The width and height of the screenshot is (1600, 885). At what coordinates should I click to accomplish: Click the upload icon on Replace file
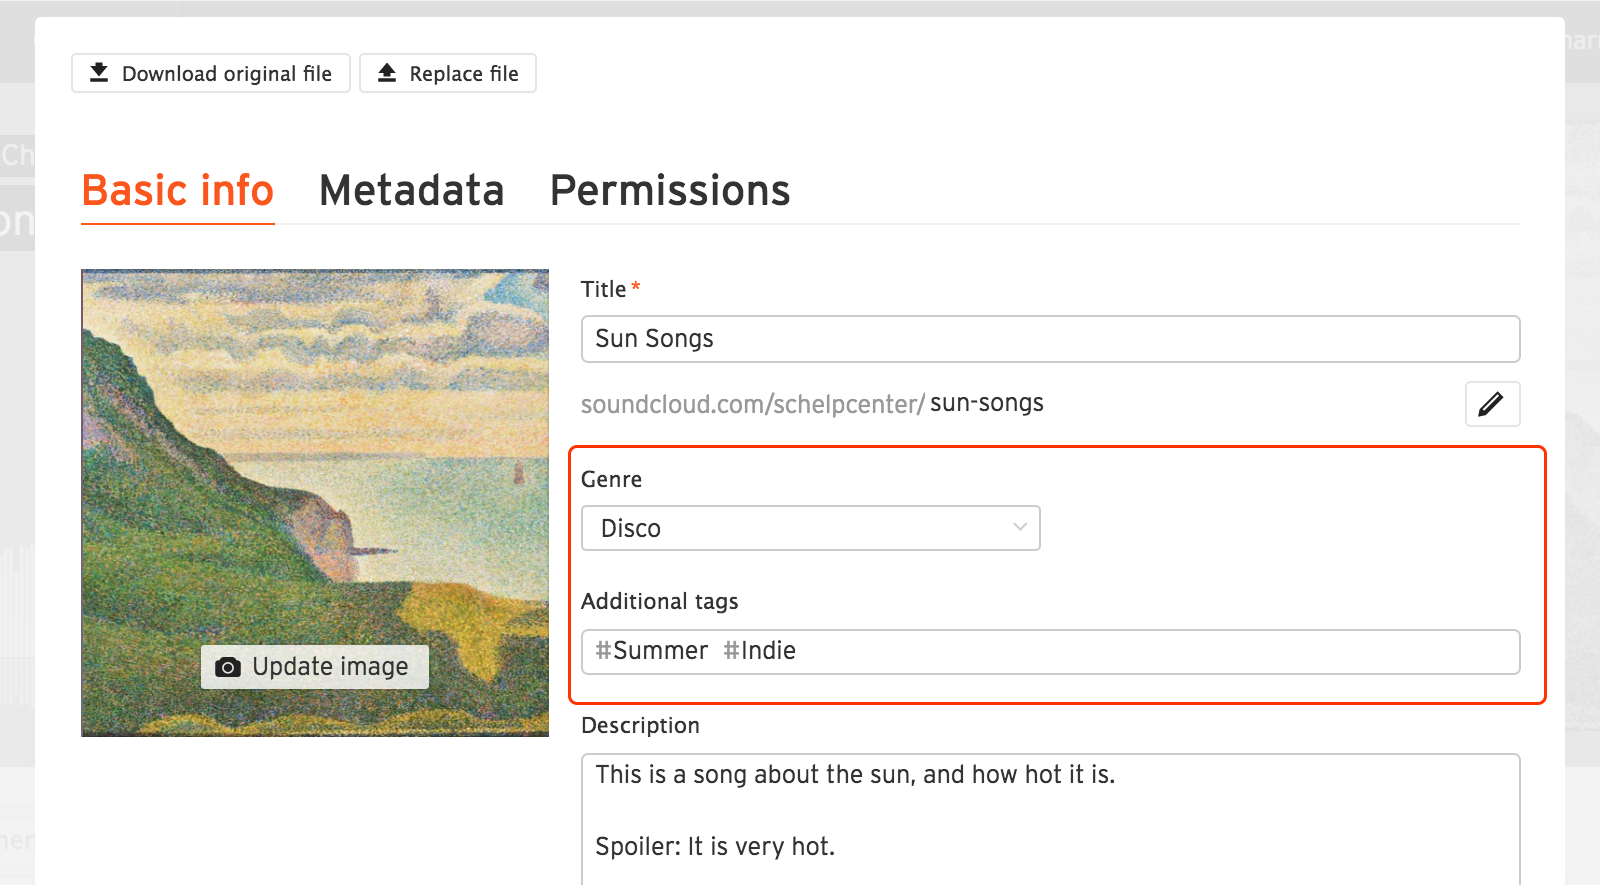[x=387, y=72]
